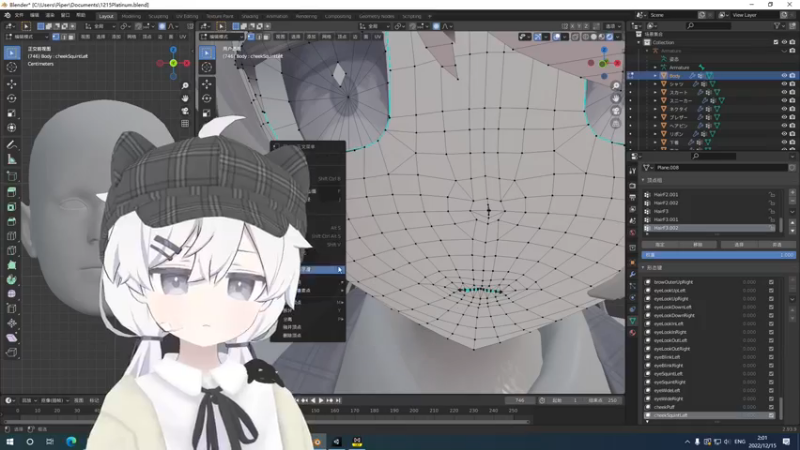Collapse the 顶点组 vertex groups panel
The width and height of the screenshot is (800, 450).
tap(643, 180)
